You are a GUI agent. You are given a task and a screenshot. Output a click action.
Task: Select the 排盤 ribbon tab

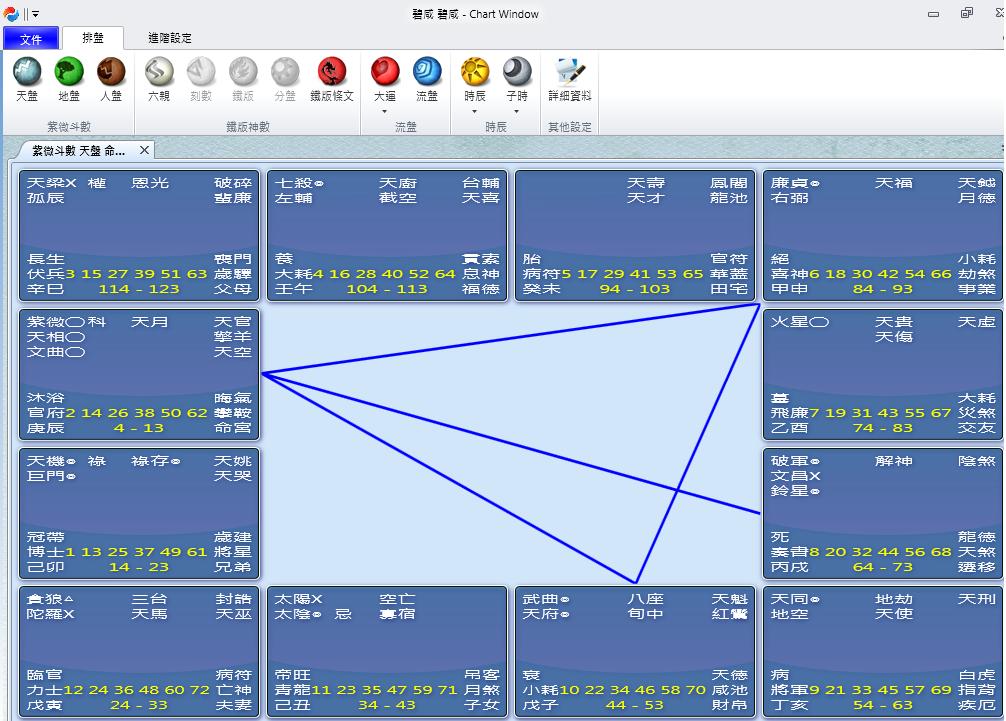pyautogui.click(x=92, y=39)
